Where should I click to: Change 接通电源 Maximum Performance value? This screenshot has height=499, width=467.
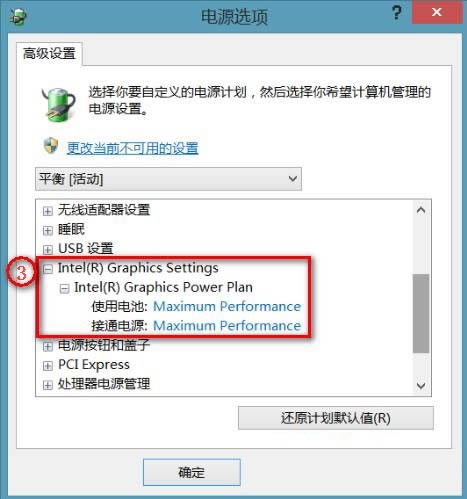pos(227,326)
